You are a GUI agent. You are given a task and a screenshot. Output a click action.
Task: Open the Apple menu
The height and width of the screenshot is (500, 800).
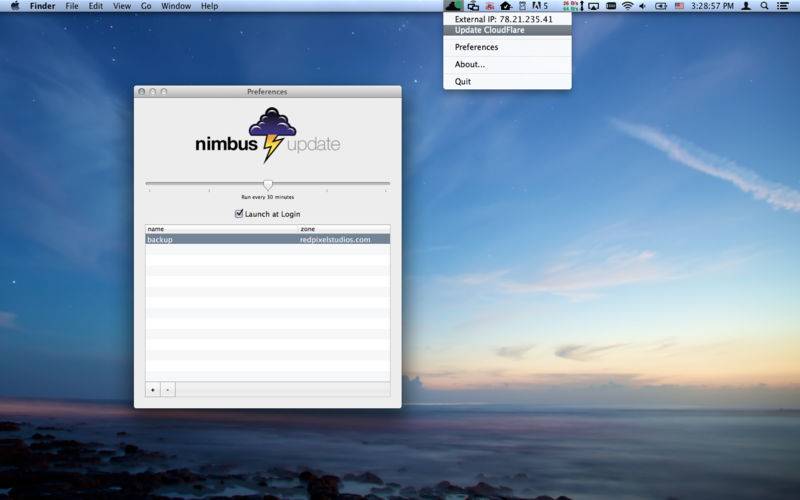[x=15, y=6]
